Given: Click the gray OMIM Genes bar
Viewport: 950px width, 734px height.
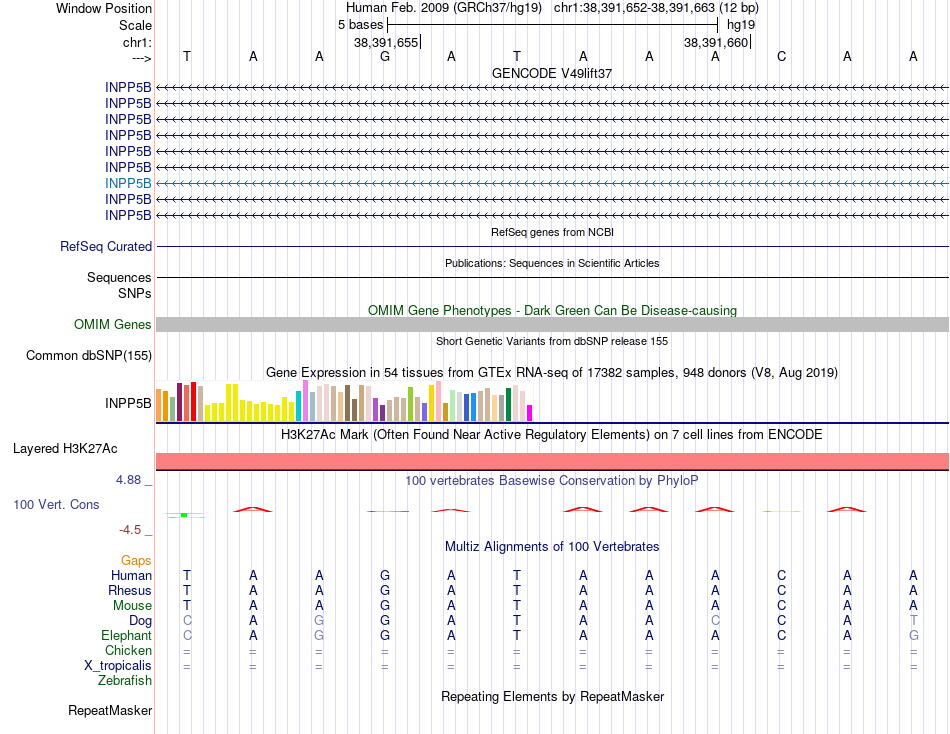Looking at the screenshot, I should (552, 324).
